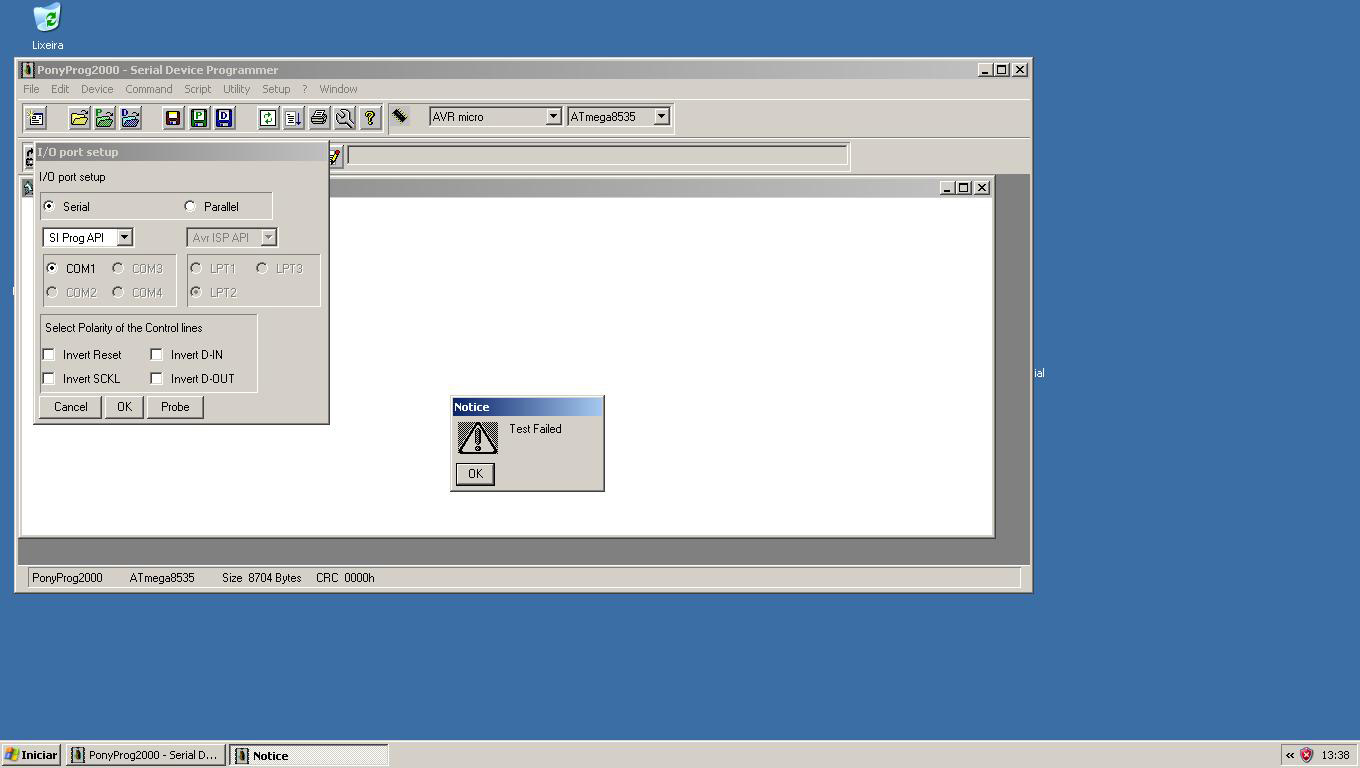The image size is (1360, 768).
Task: Save program file with green P floppy
Action: pos(198,118)
